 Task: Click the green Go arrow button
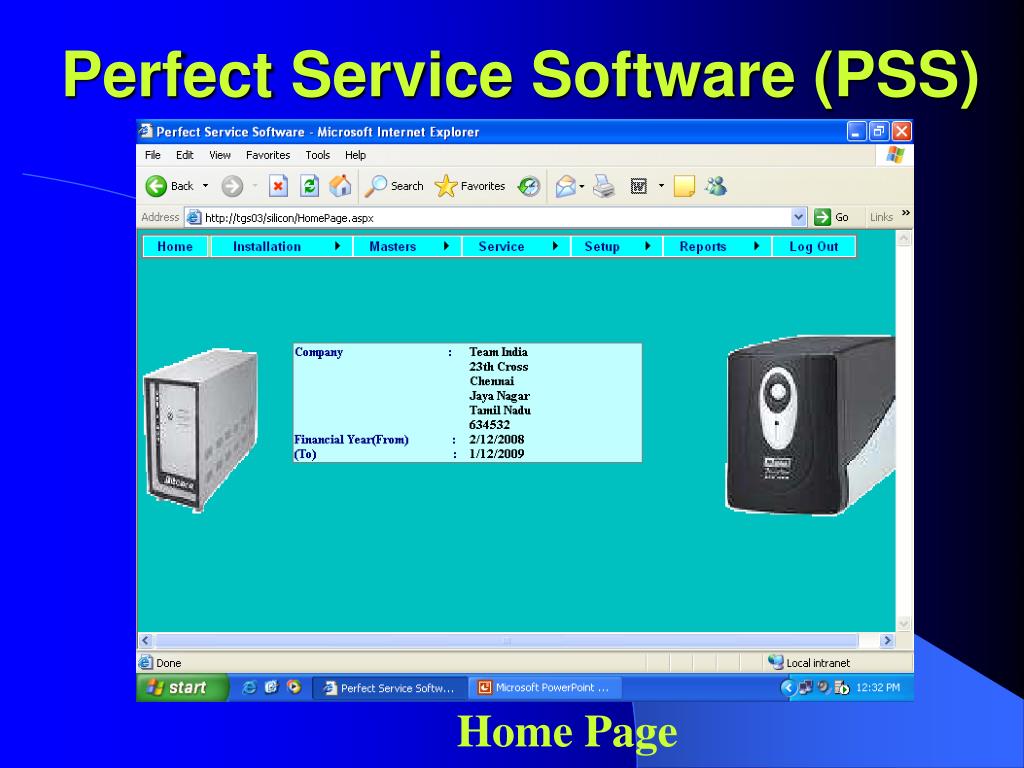coord(822,217)
